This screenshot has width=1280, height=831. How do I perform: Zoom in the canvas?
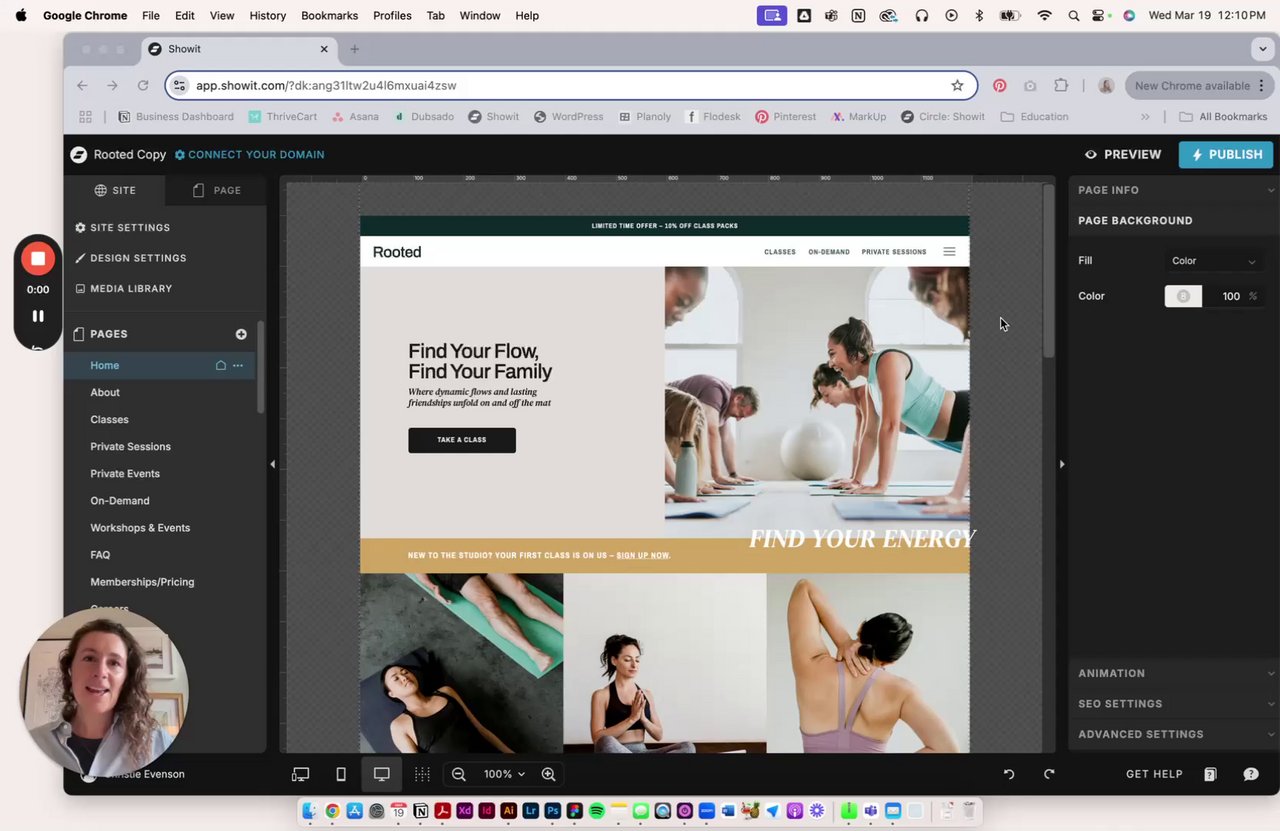click(548, 774)
